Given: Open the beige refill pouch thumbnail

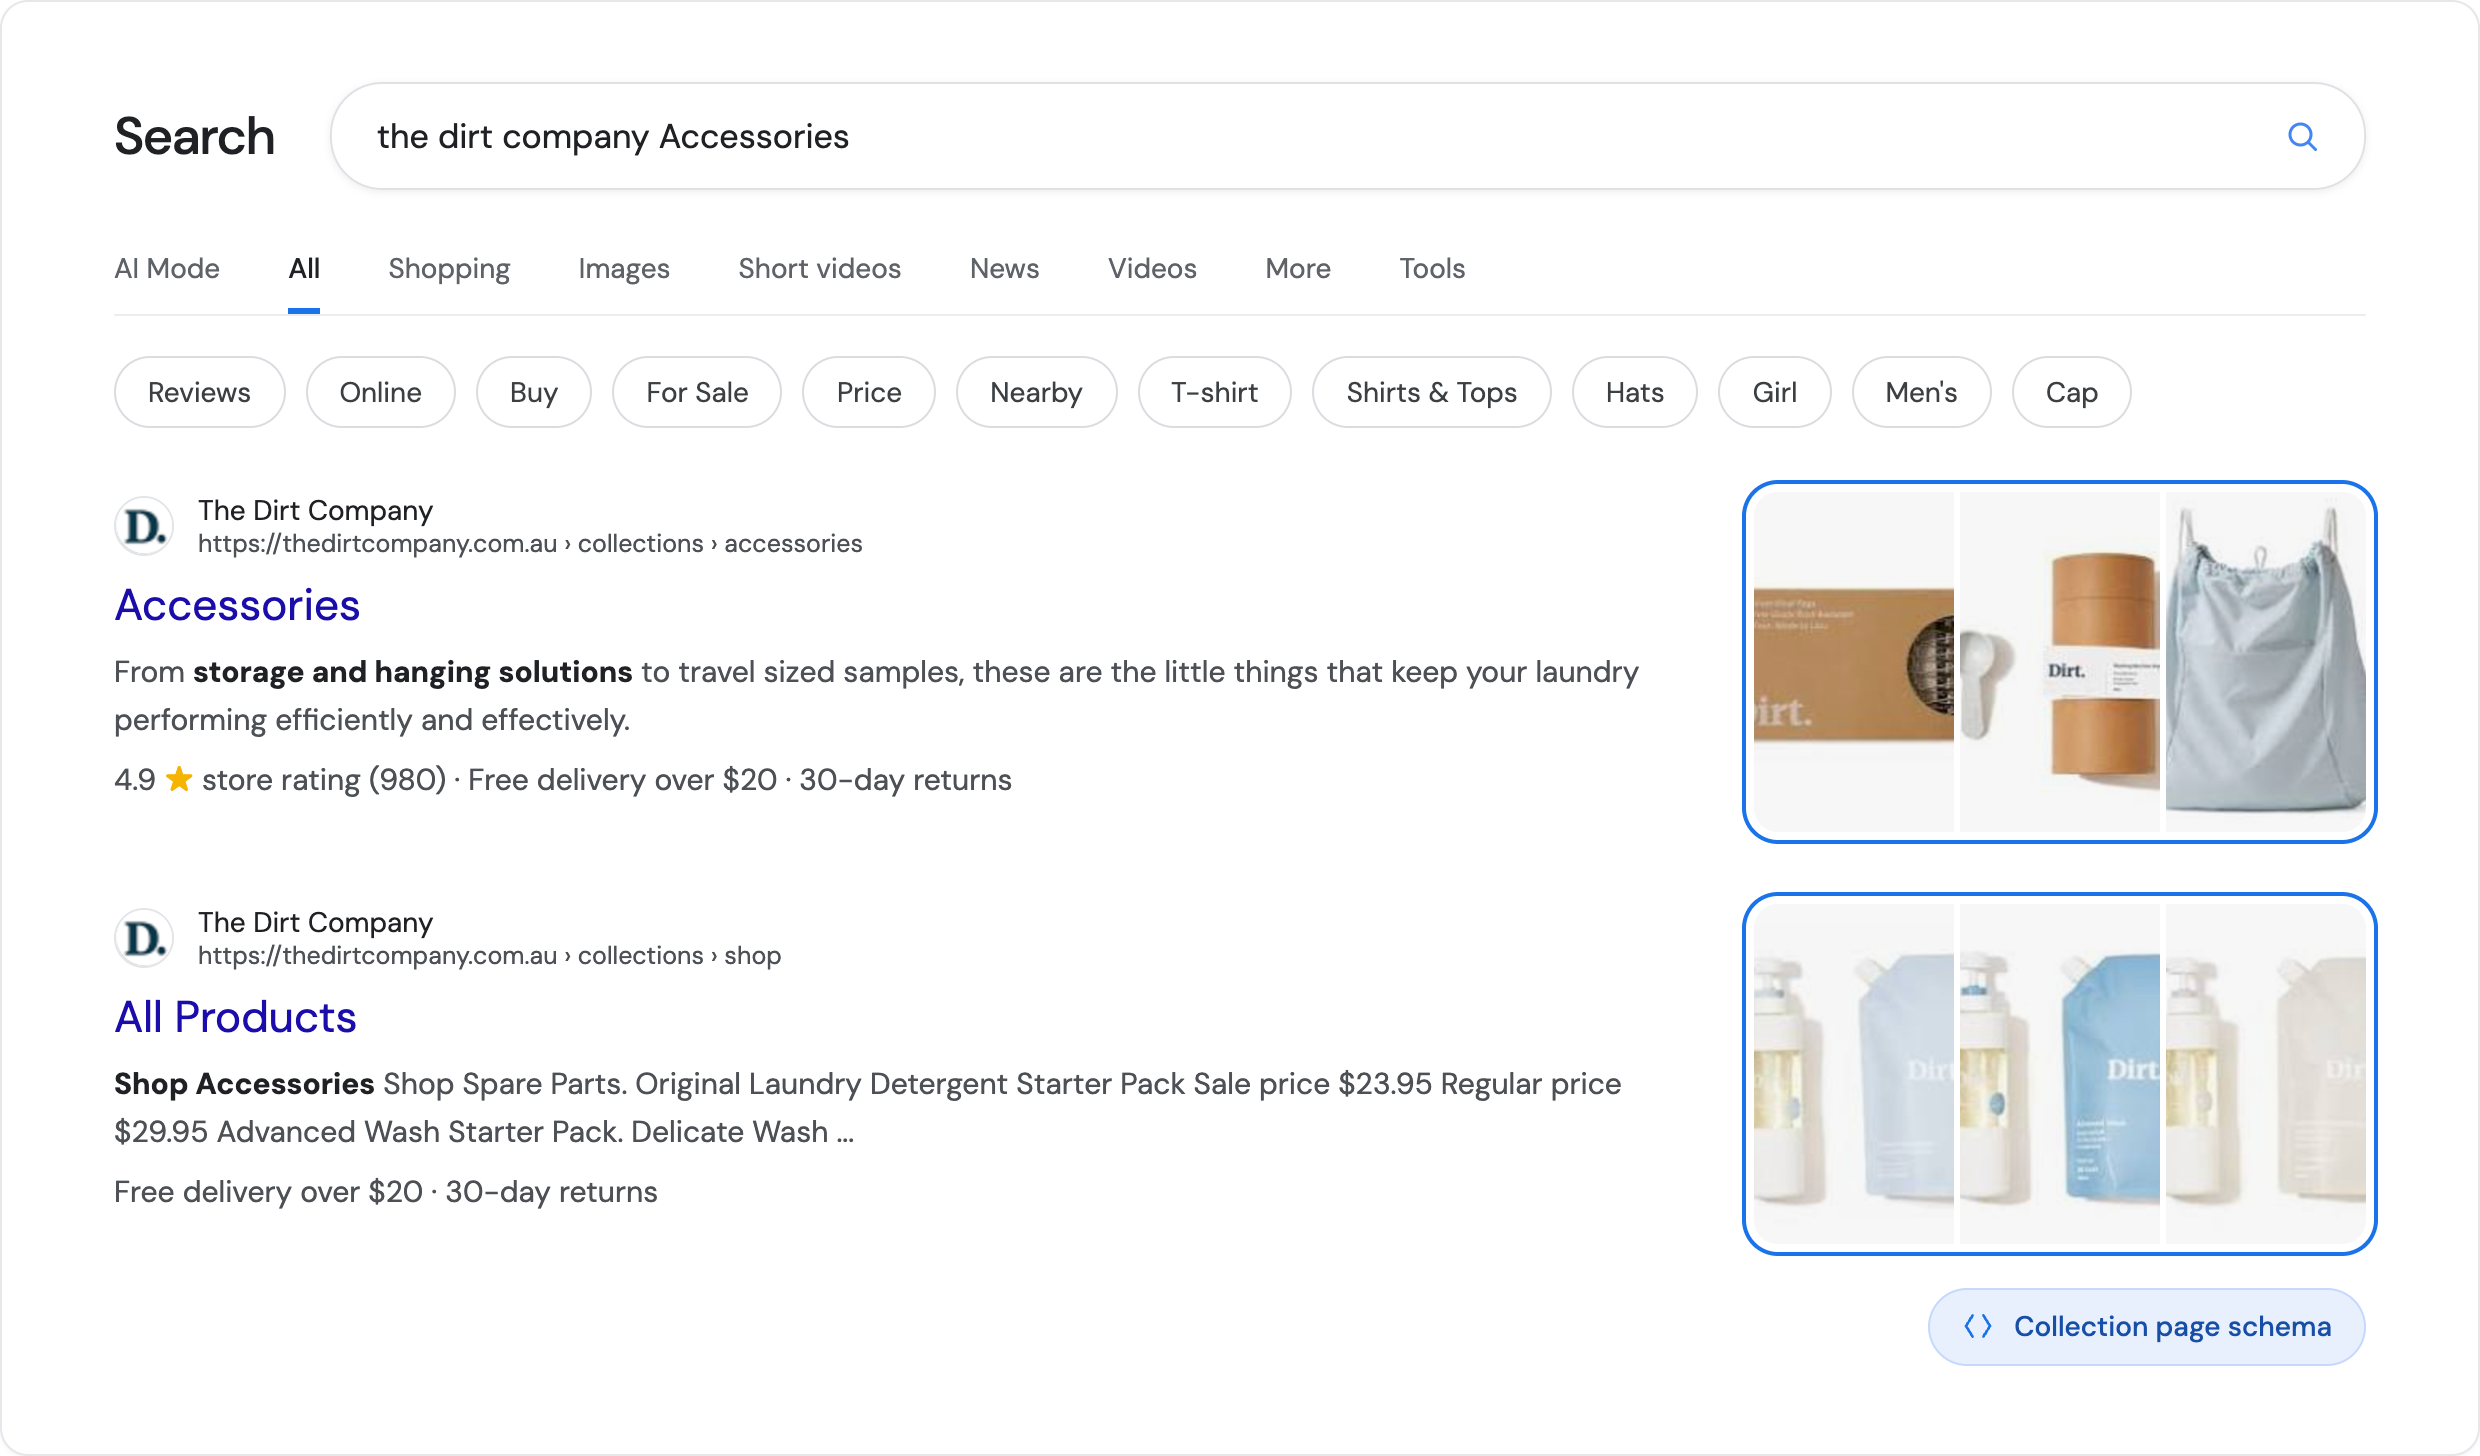Looking at the screenshot, I should click(2265, 1074).
